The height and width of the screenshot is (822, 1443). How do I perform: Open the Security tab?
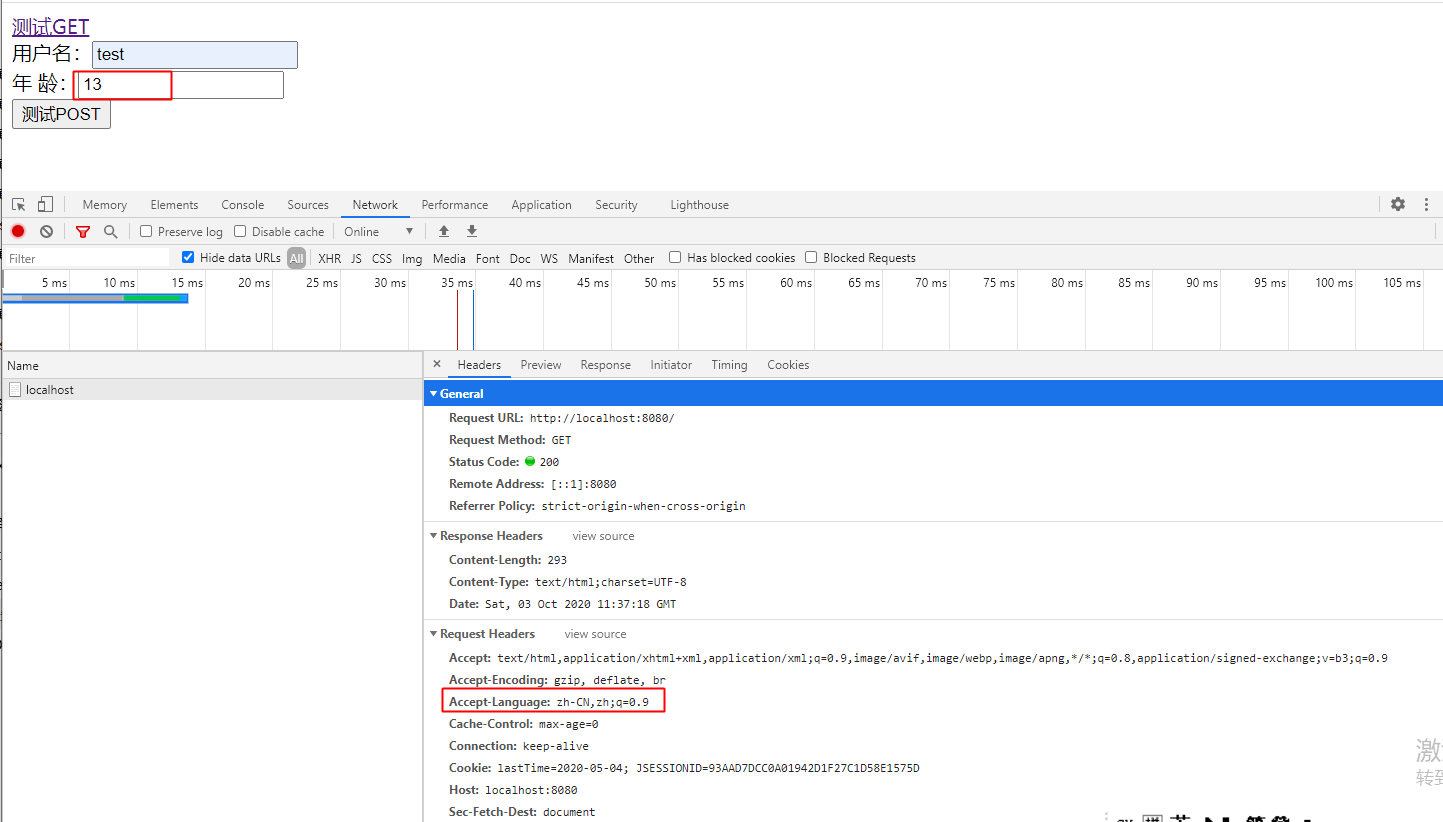coord(616,205)
